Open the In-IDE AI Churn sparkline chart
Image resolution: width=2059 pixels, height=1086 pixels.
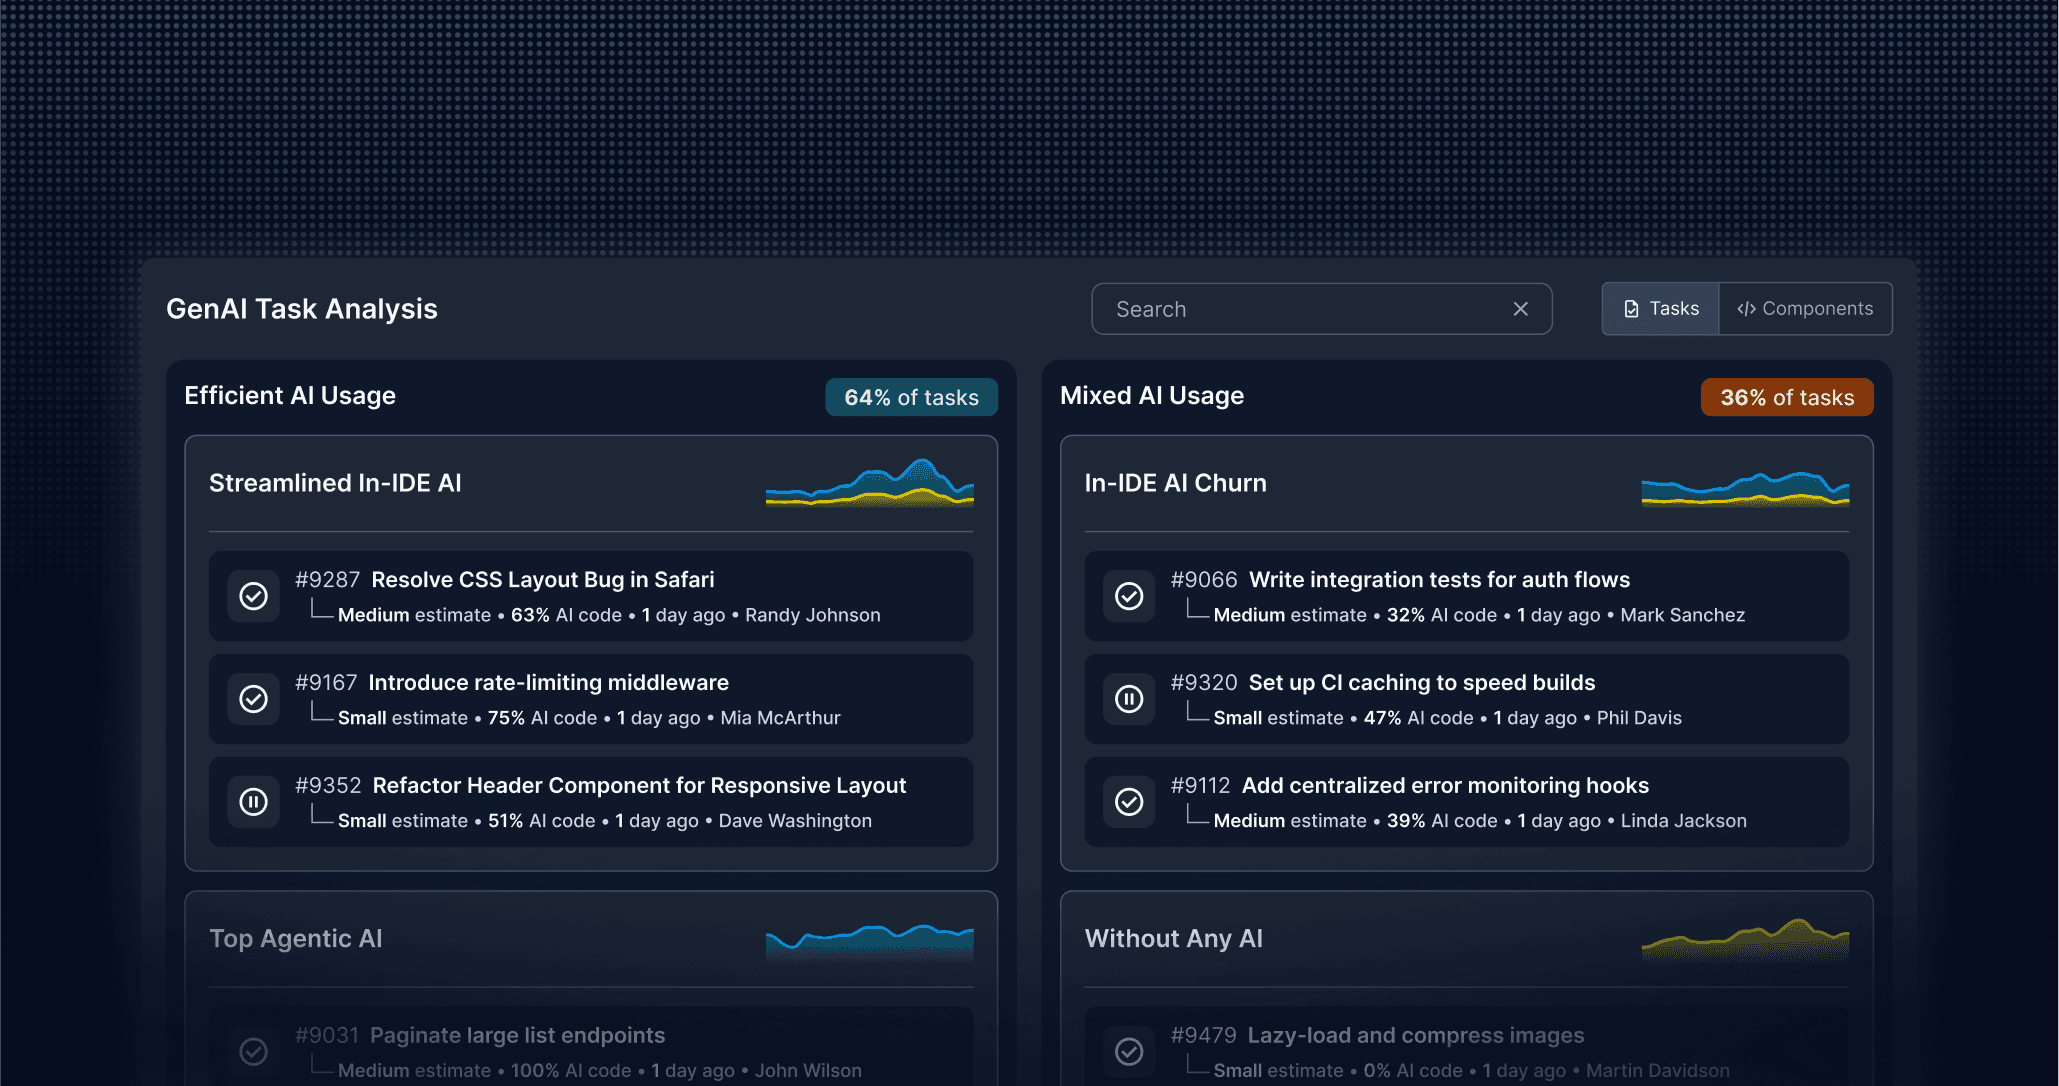click(1745, 488)
